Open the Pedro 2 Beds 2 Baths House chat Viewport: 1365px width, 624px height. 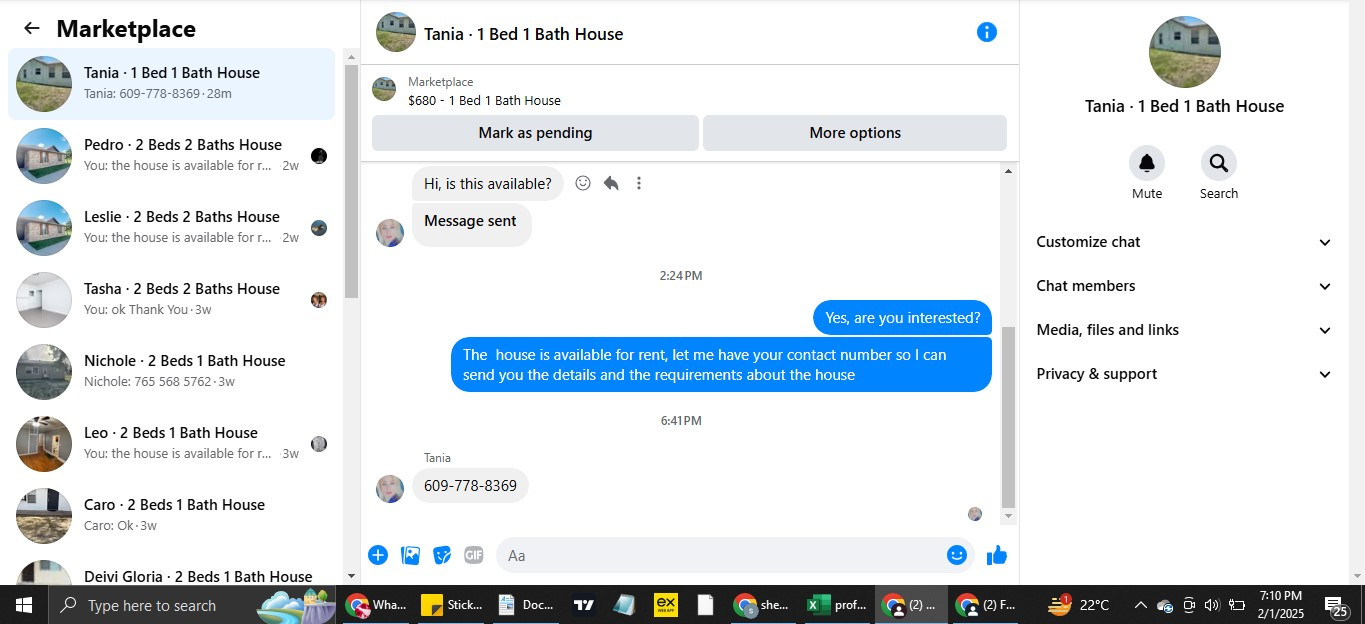point(172,156)
